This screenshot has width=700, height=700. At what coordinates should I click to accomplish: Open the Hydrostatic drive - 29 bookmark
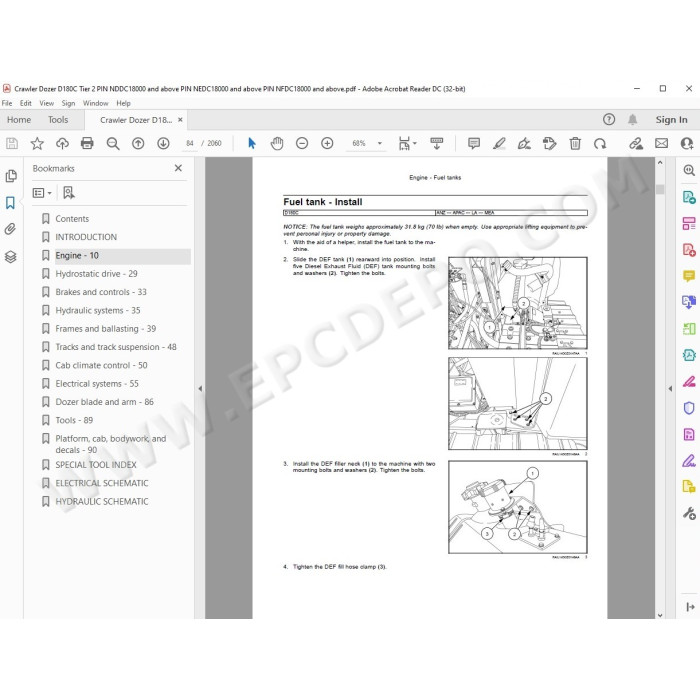[96, 274]
